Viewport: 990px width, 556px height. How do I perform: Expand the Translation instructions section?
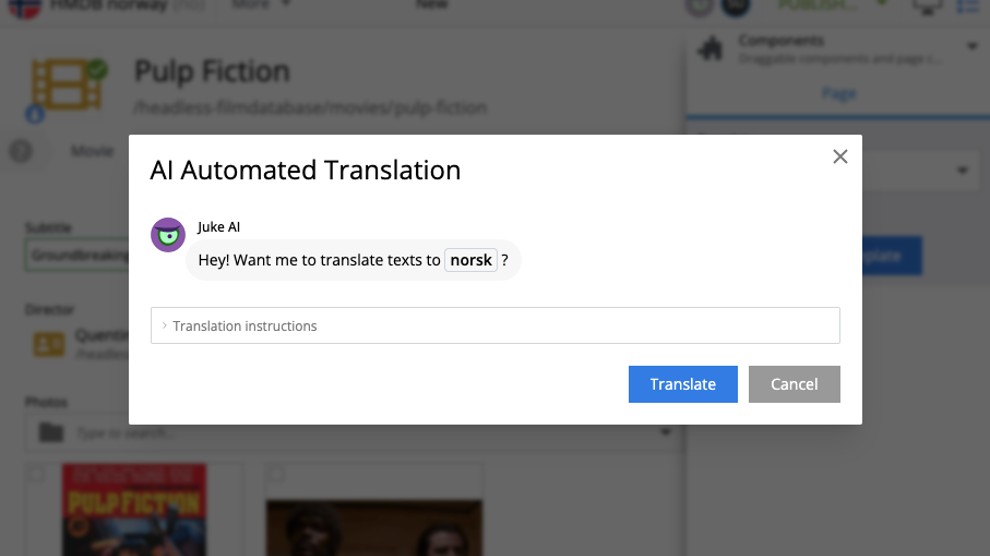495,326
